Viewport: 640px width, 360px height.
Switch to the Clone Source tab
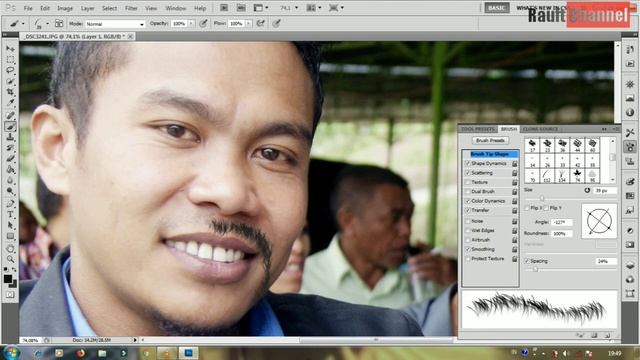(540, 129)
